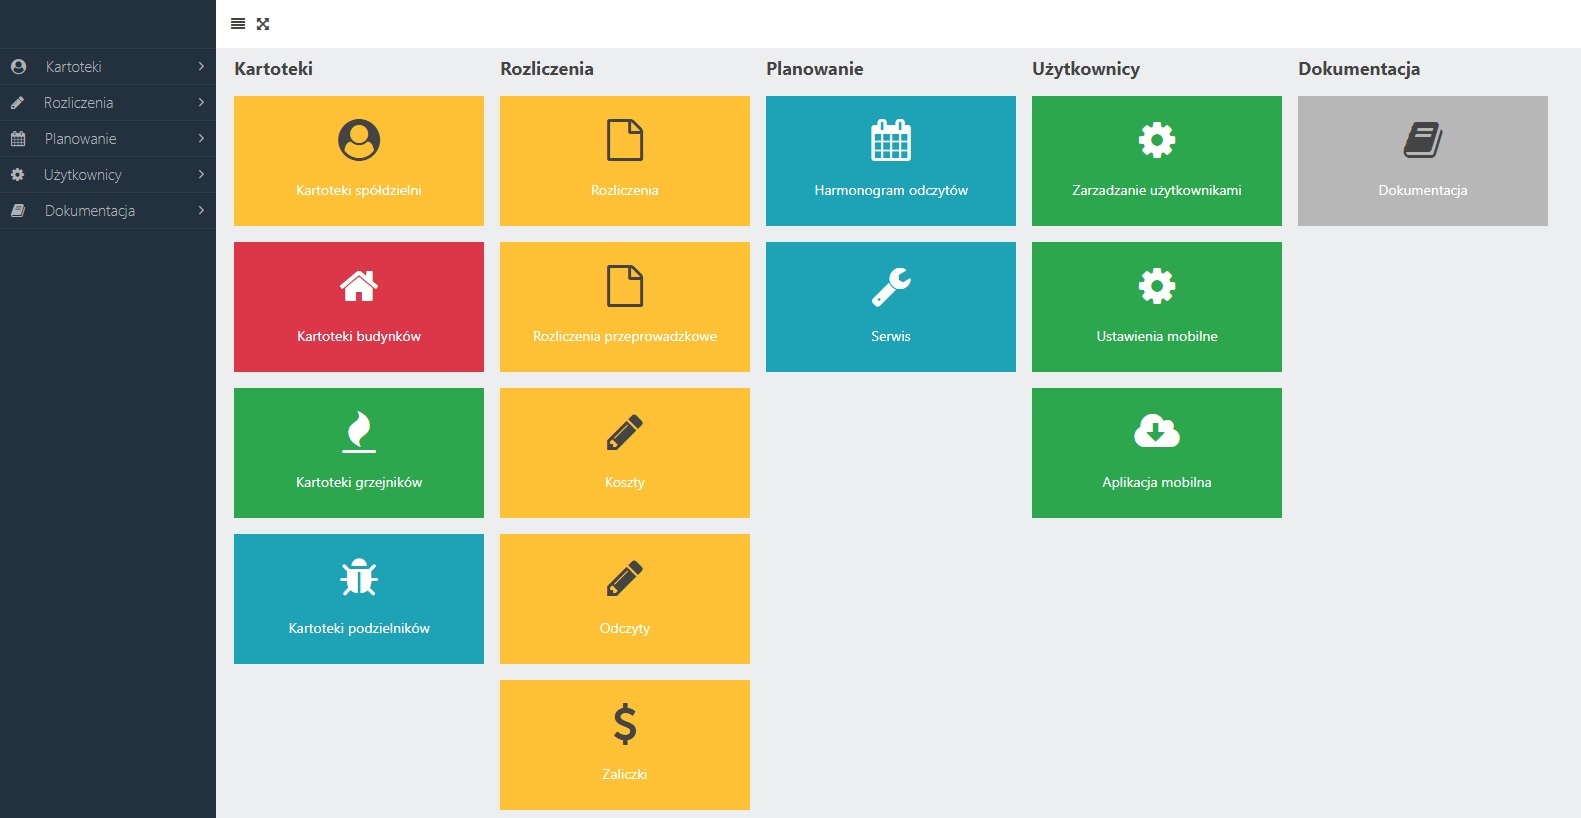Open the Serwis wrench icon tile
This screenshot has width=1581, height=818.
pos(891,307)
